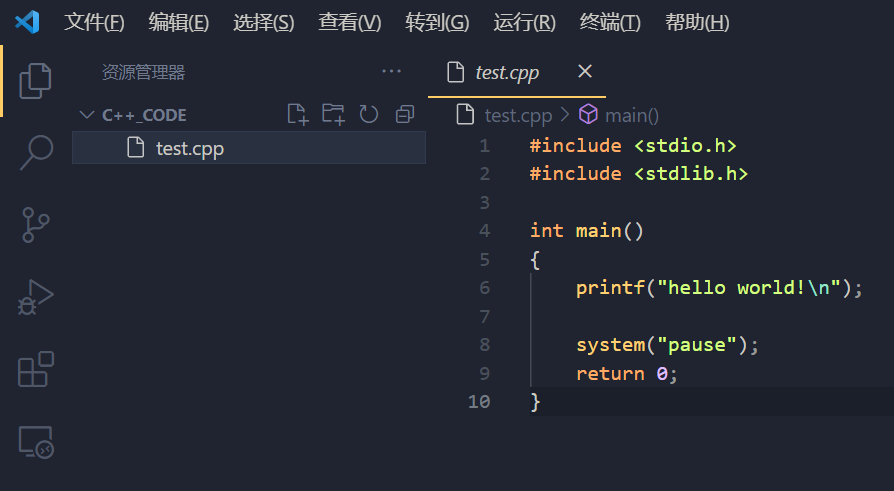The width and height of the screenshot is (894, 491).
Task: Create a new folder in C++_CODE
Action: coord(333,115)
